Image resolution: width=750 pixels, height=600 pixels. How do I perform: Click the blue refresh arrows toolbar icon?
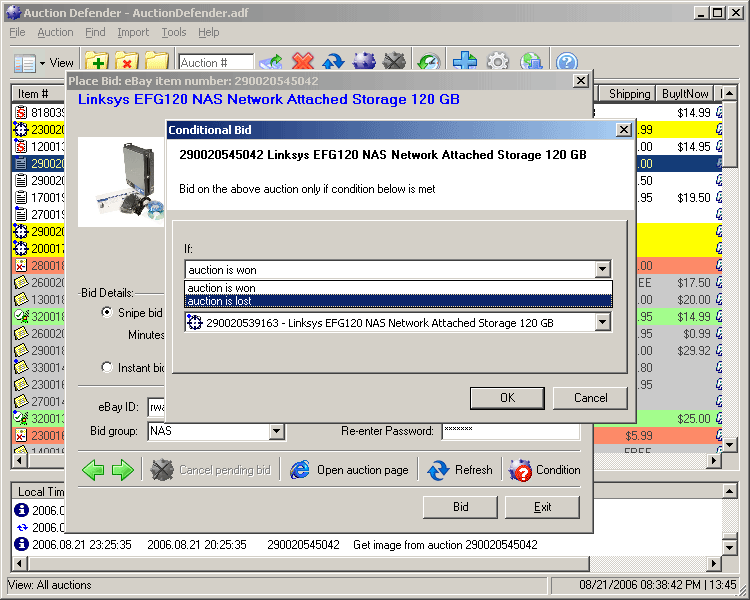click(x=333, y=62)
